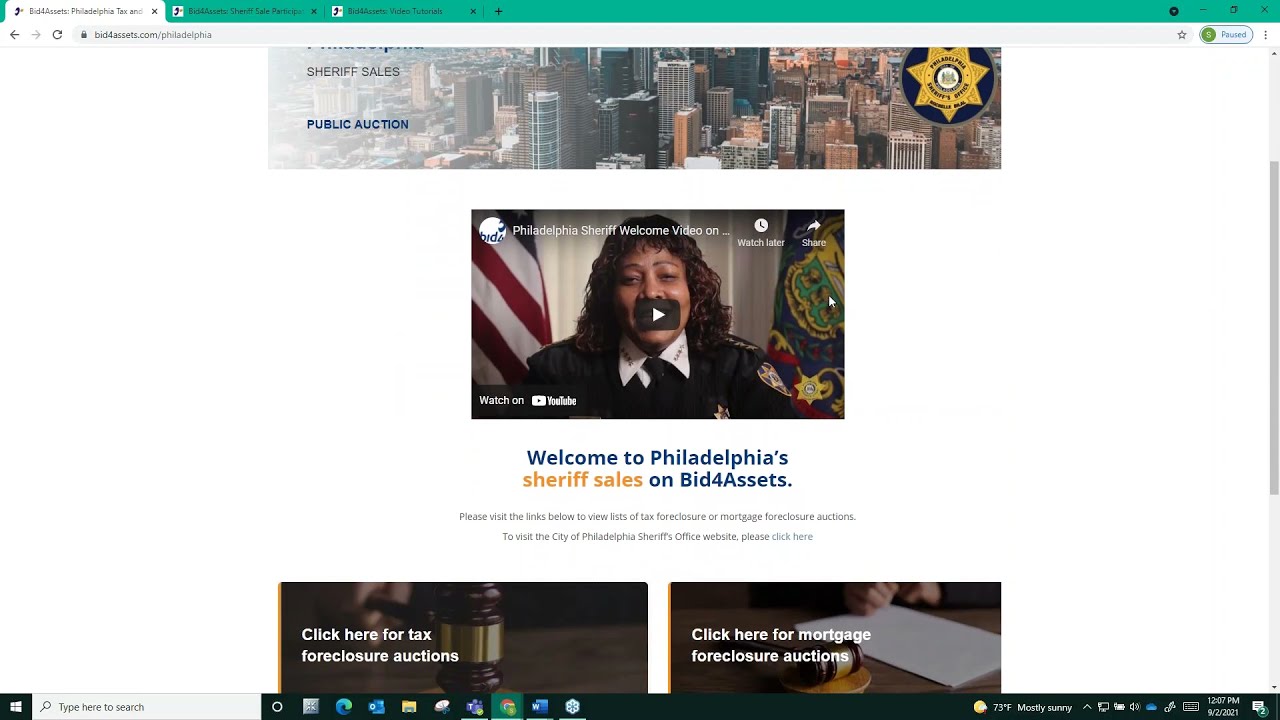Open the Paused profile button
Image resolution: width=1280 pixels, height=720 pixels.
[1226, 34]
